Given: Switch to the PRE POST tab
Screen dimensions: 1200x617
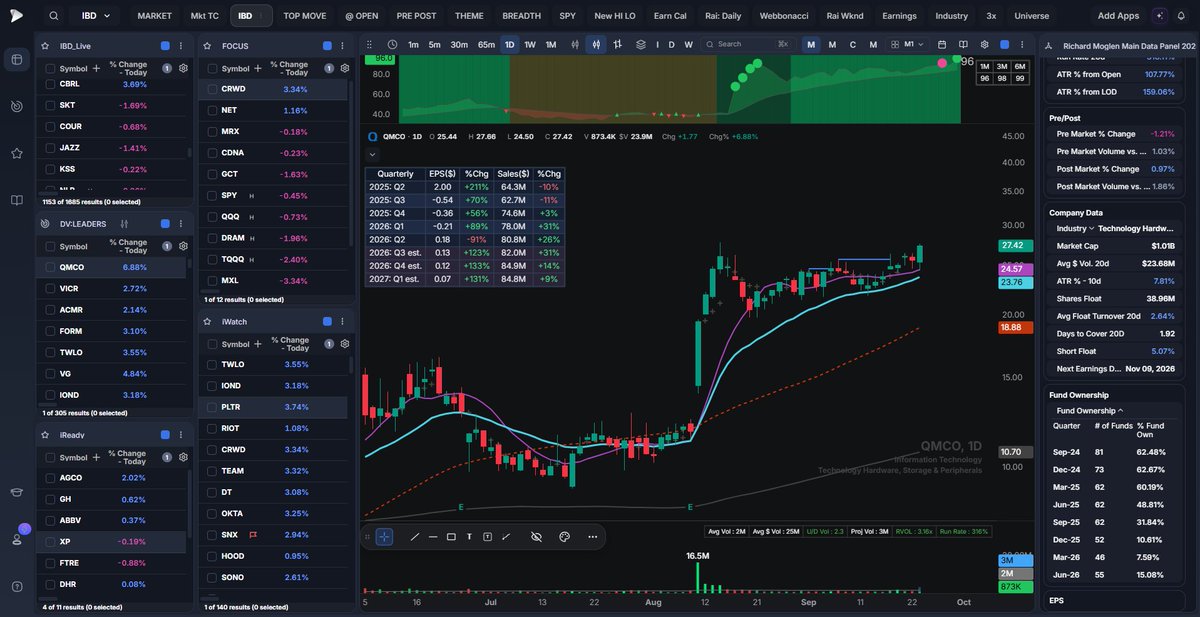Looking at the screenshot, I should 416,16.
